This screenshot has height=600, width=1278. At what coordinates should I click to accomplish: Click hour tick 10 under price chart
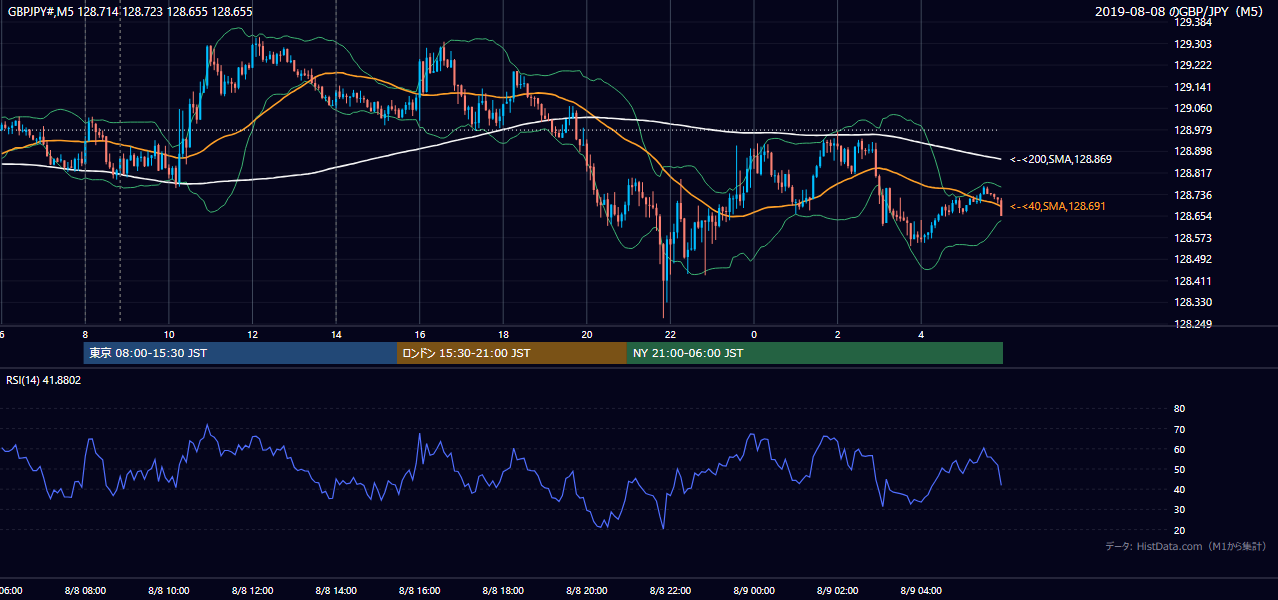tap(169, 335)
